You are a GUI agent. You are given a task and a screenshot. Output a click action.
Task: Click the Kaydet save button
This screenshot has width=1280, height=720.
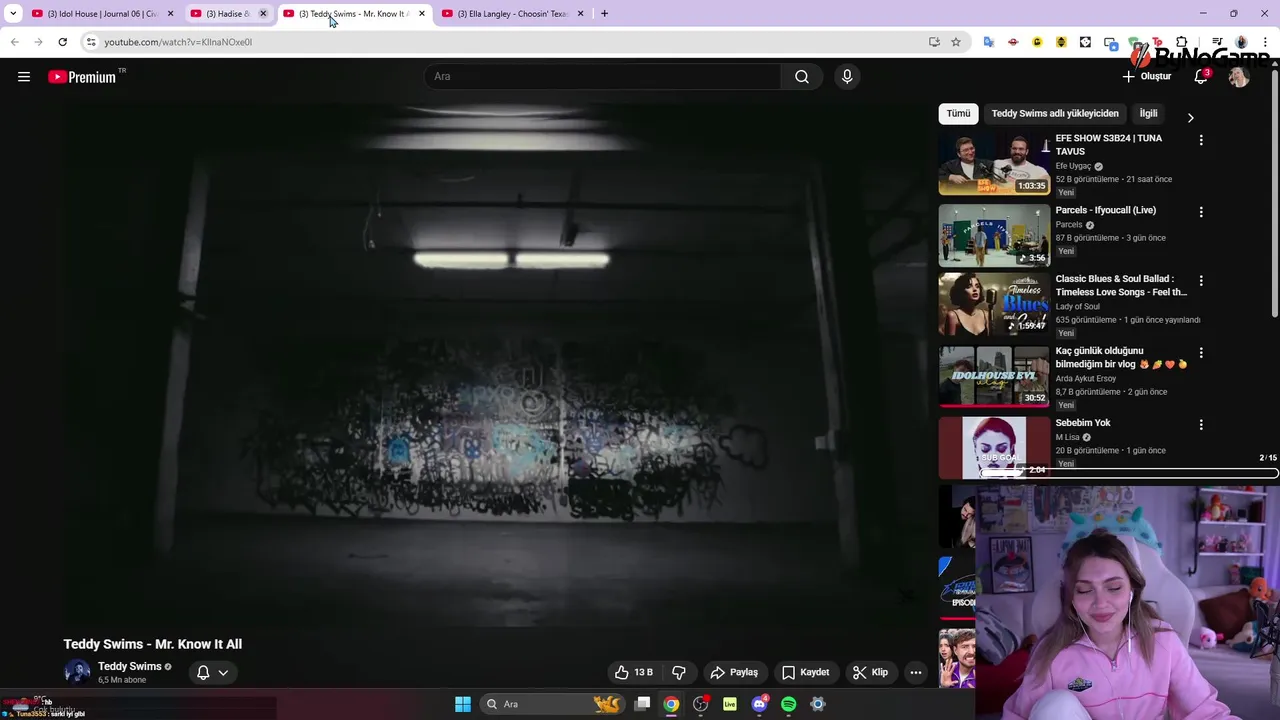[806, 672]
